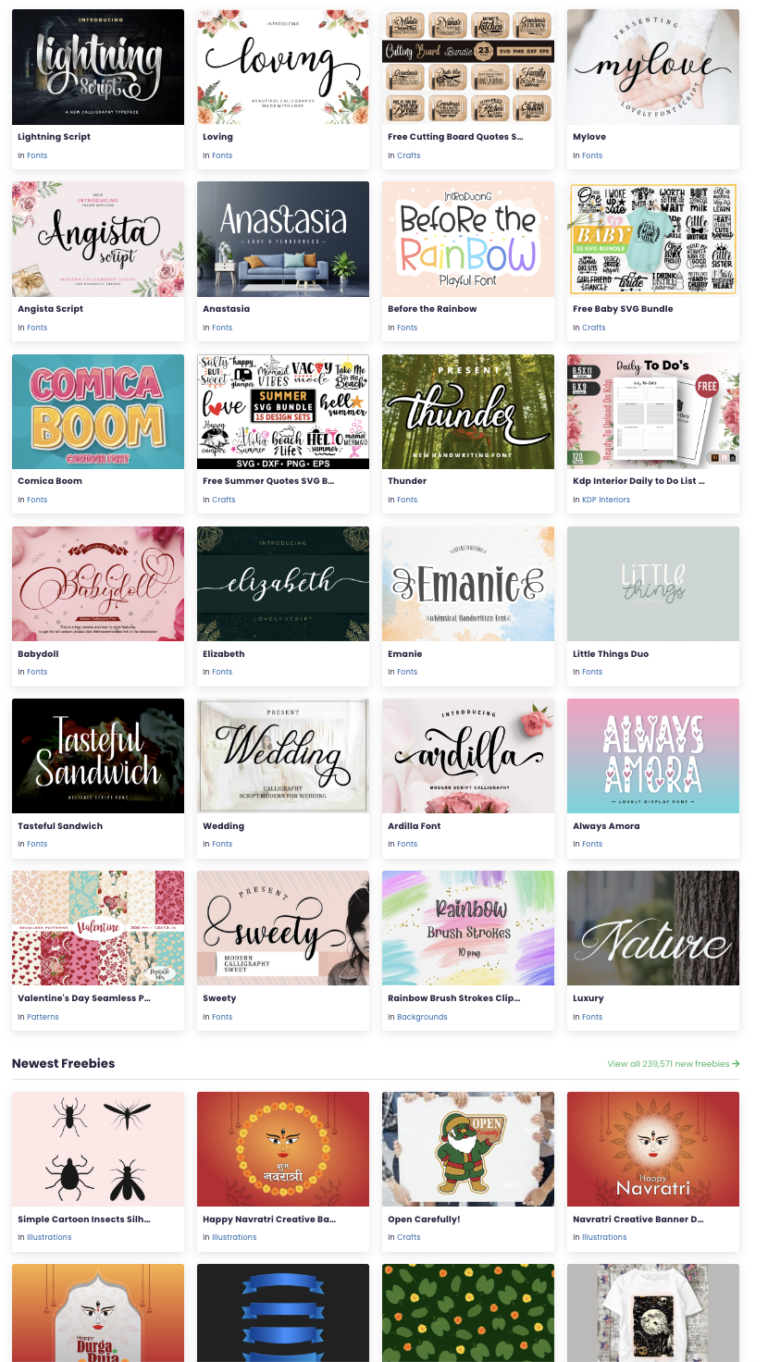Screen dimensions: 768x1362
Task: View the Anastasia font thumbnail
Action: tap(283, 239)
